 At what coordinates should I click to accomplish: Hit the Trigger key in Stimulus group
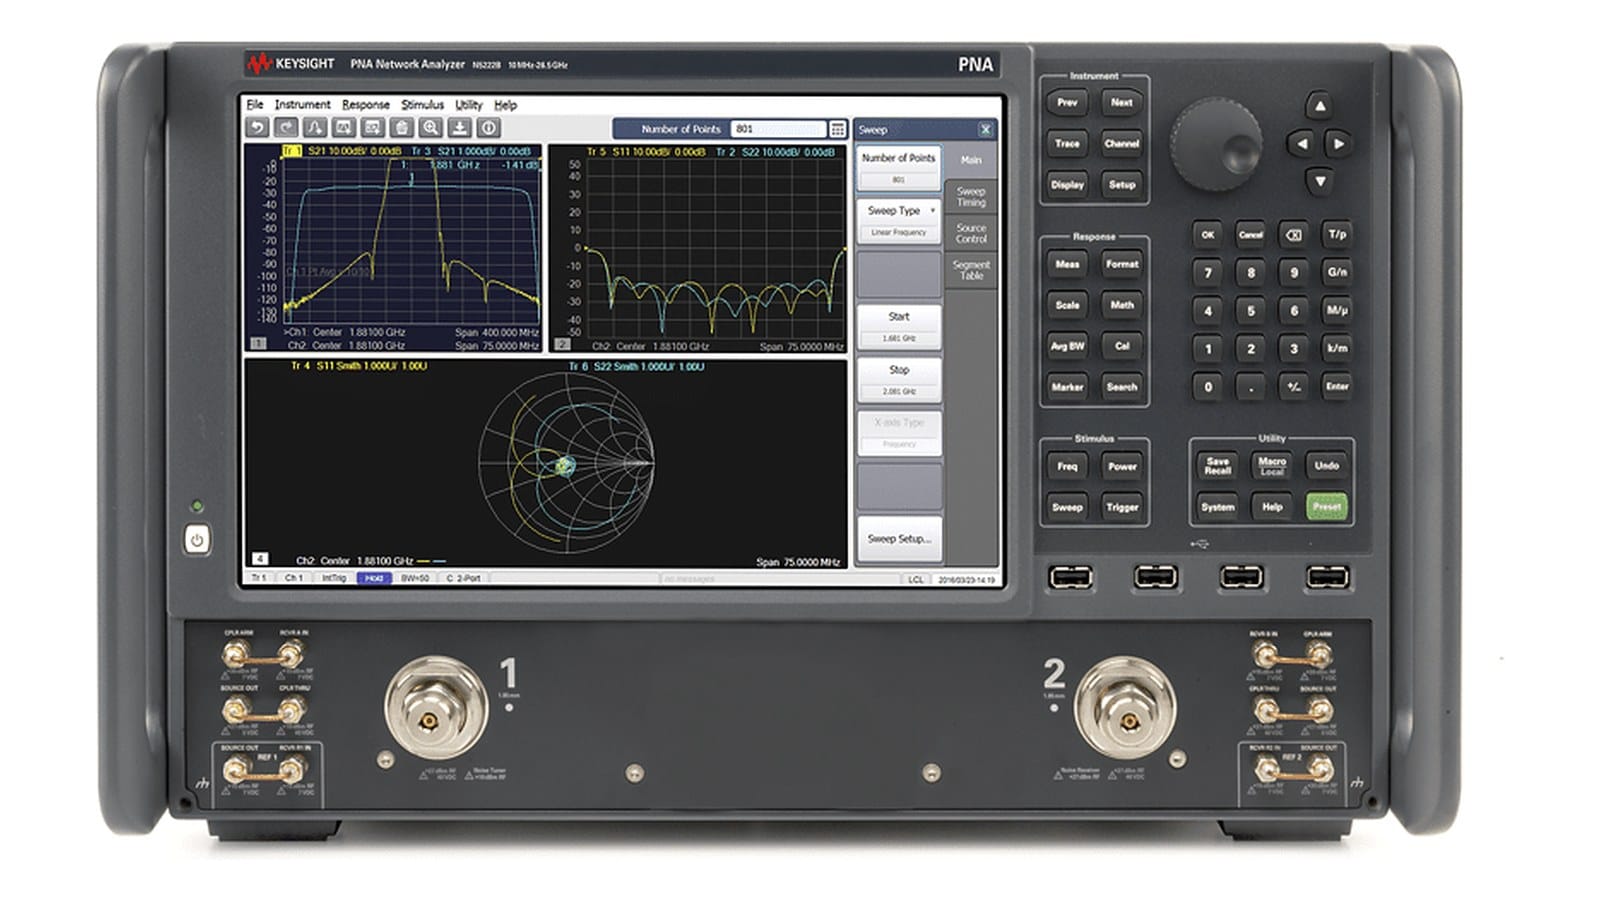click(1122, 507)
